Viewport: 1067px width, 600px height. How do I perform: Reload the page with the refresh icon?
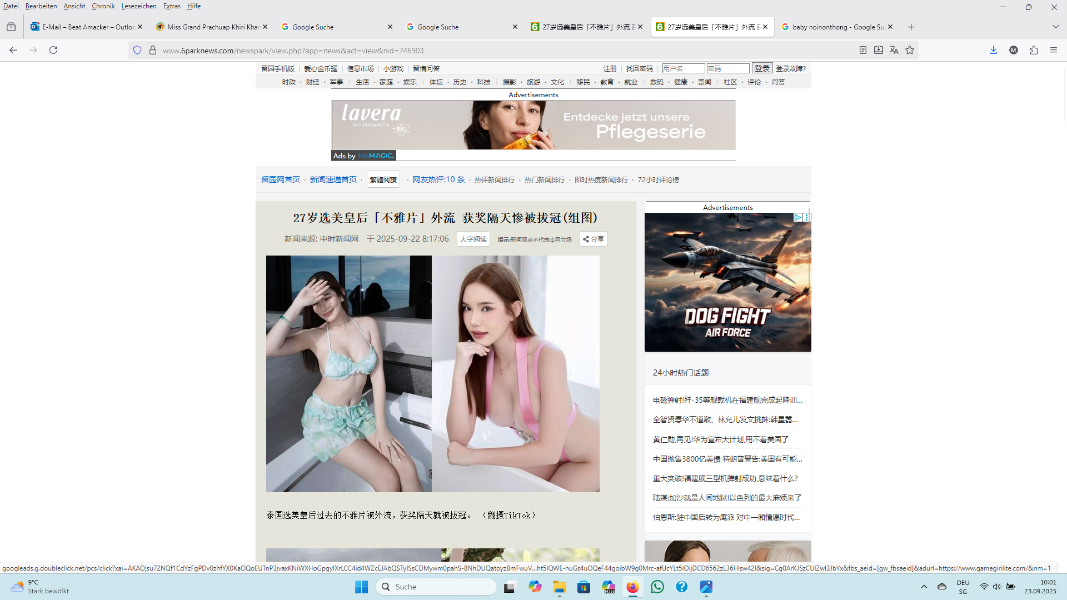pos(53,50)
